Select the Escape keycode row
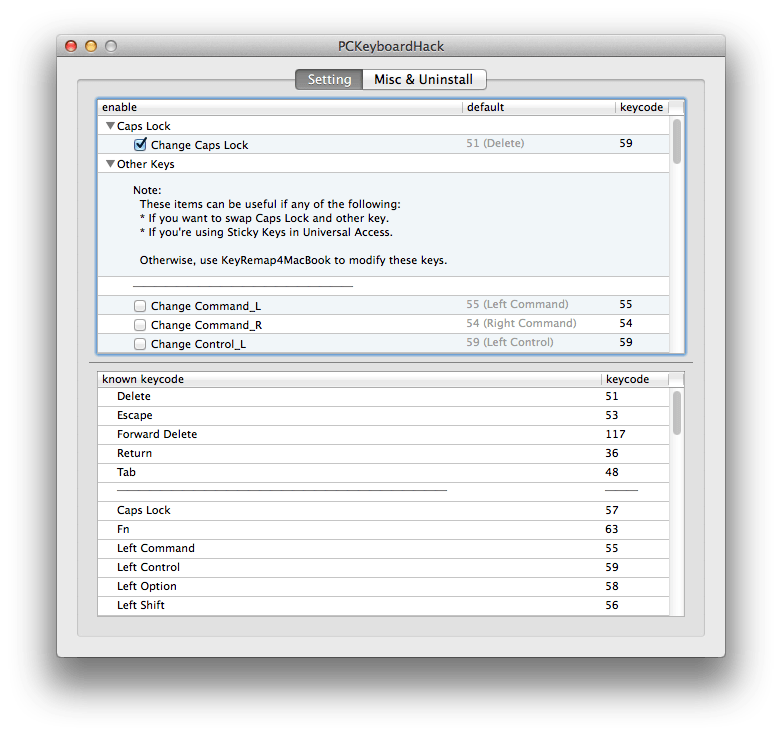The image size is (782, 736). click(135, 415)
